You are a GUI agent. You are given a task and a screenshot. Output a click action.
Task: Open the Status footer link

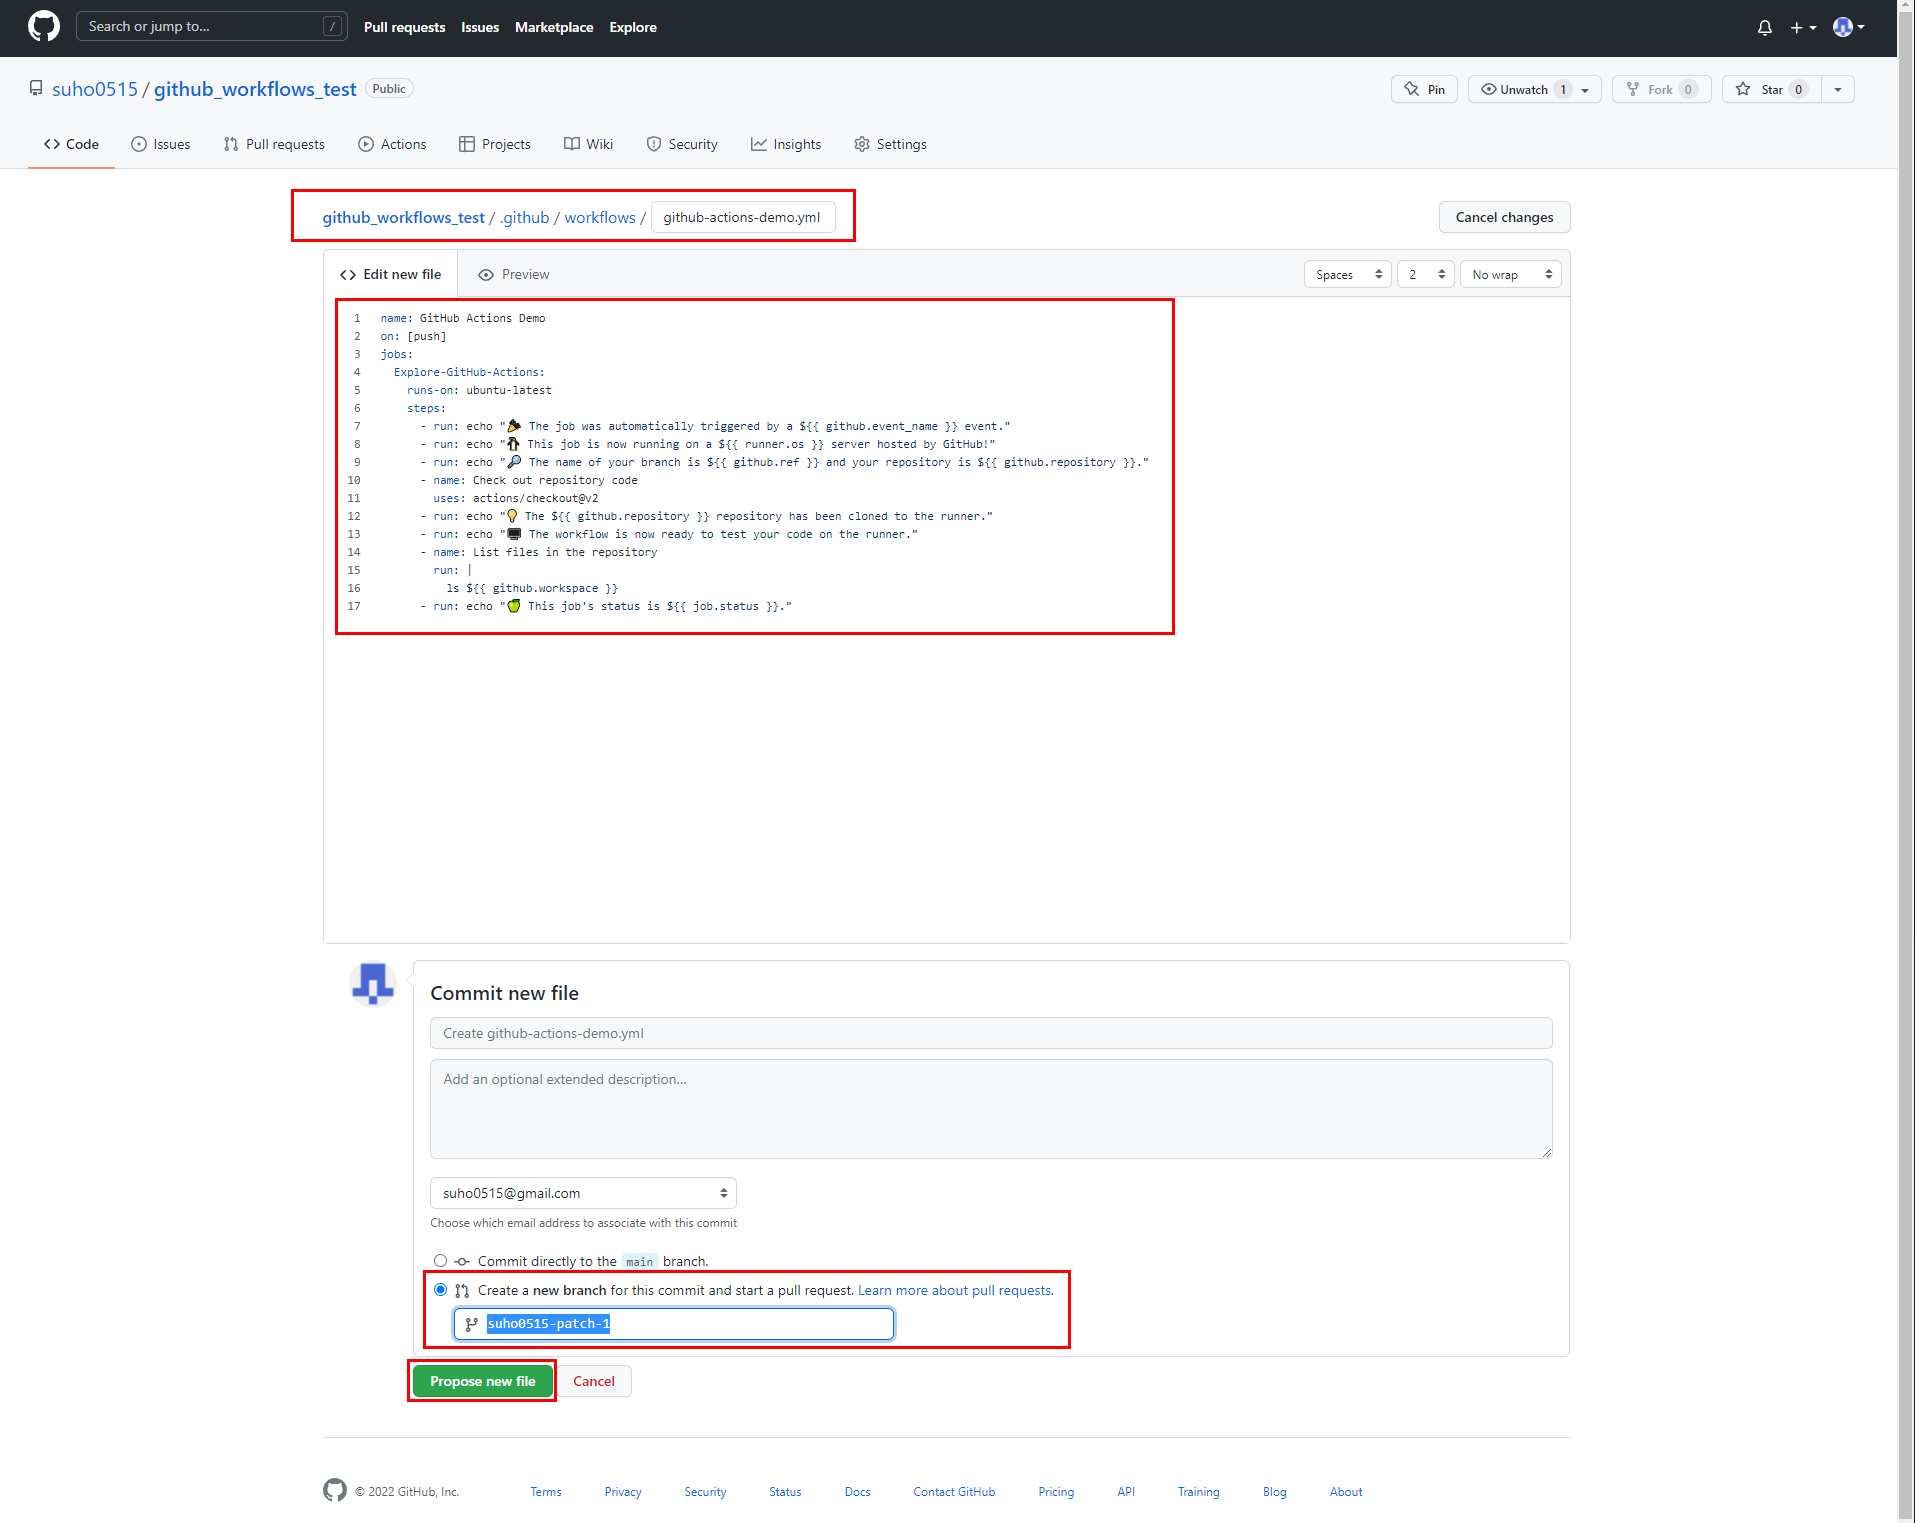point(785,1491)
